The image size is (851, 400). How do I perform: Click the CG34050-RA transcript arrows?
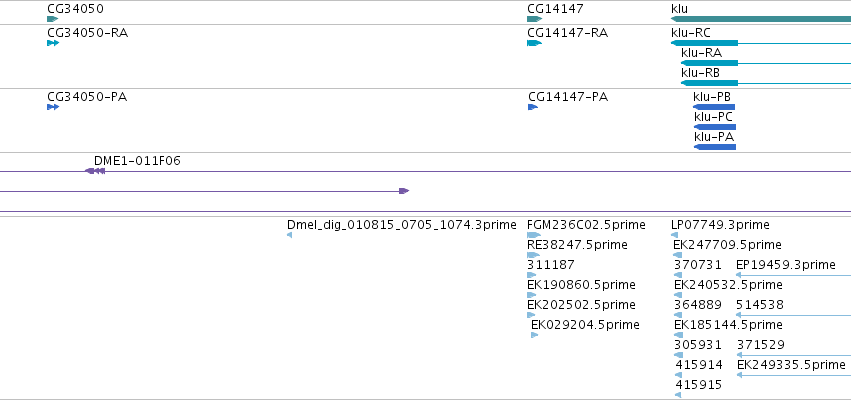pos(53,43)
